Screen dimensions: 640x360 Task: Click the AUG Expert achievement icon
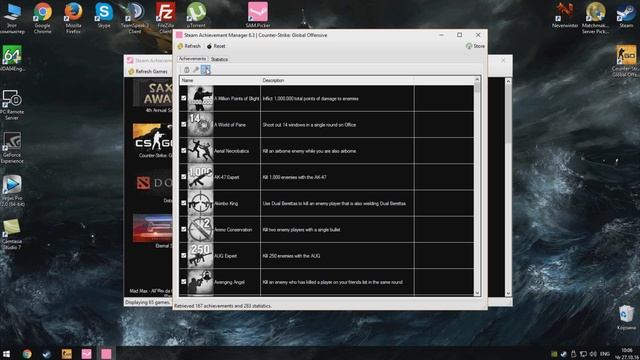point(200,256)
